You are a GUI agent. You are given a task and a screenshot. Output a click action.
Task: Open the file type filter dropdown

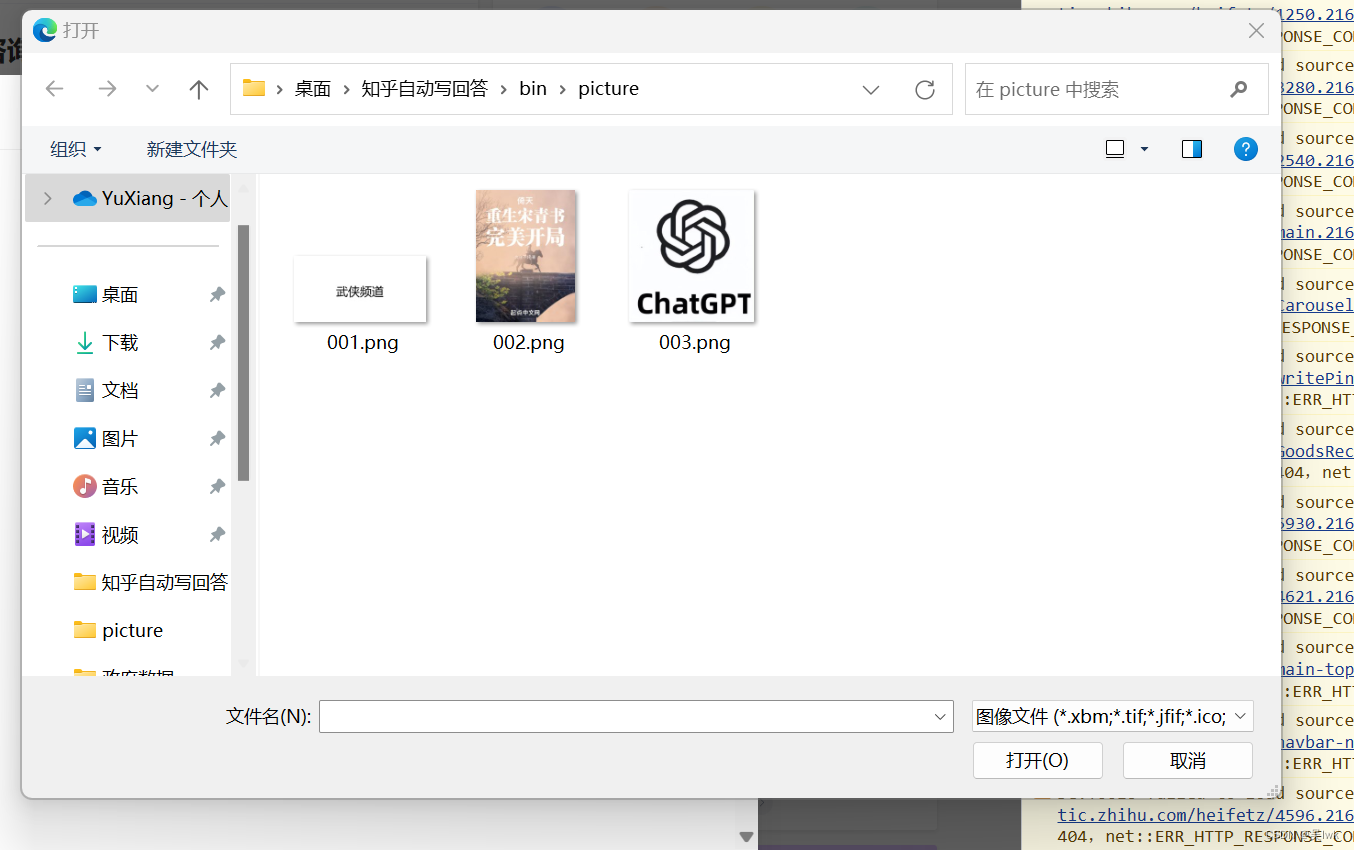coord(1112,716)
